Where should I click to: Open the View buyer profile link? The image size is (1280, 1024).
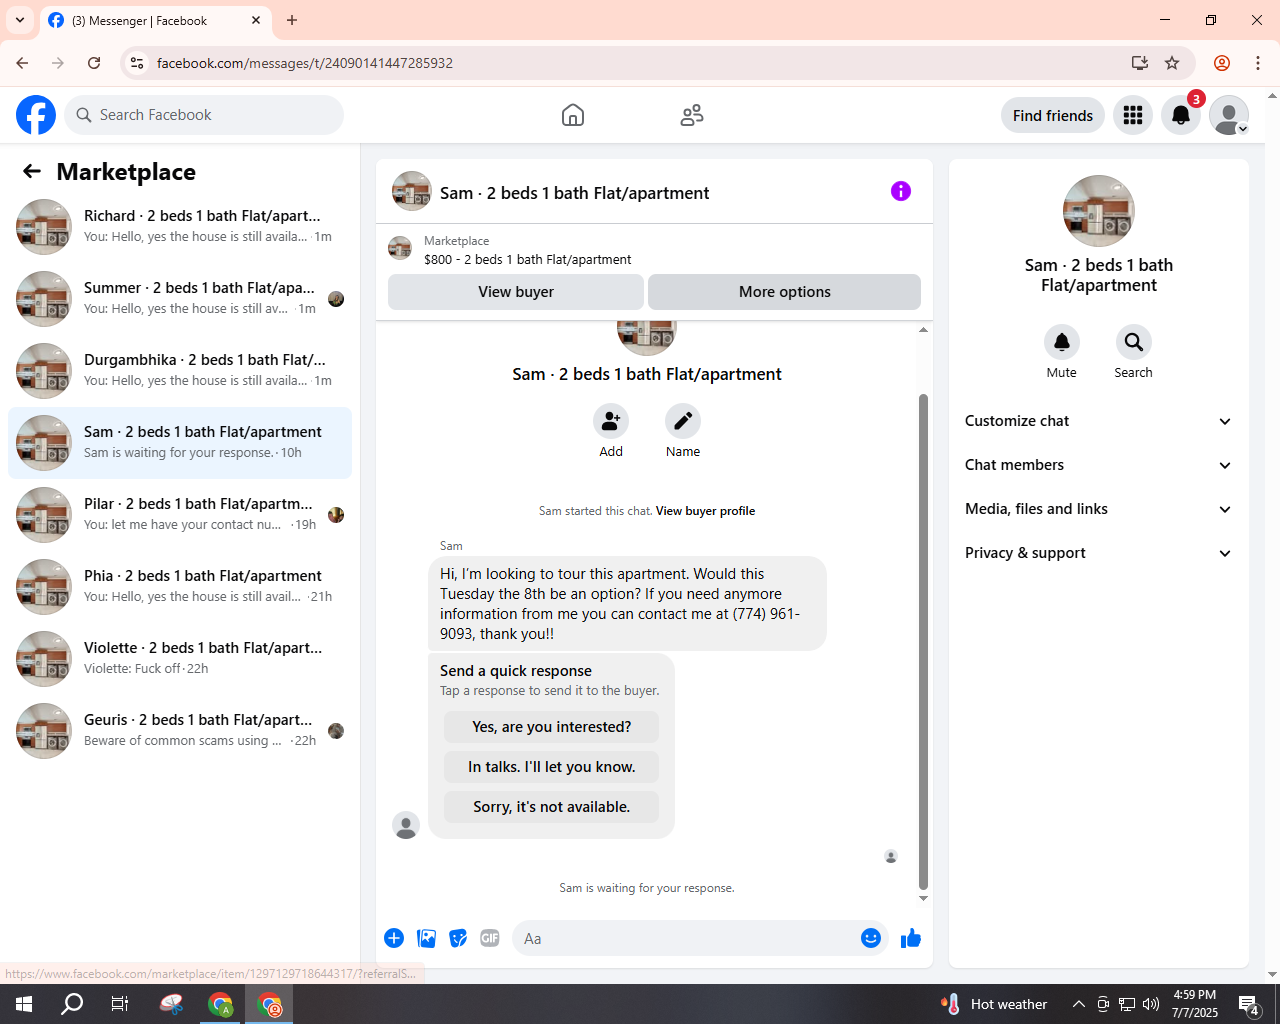click(x=705, y=511)
